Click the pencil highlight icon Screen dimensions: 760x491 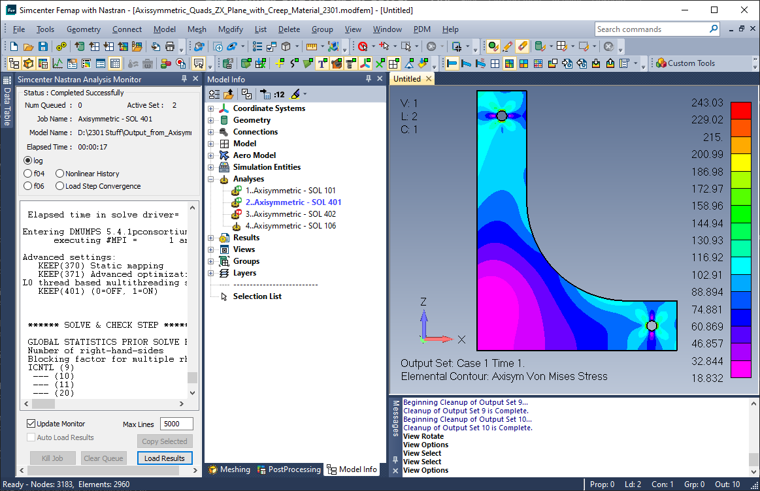coord(507,47)
